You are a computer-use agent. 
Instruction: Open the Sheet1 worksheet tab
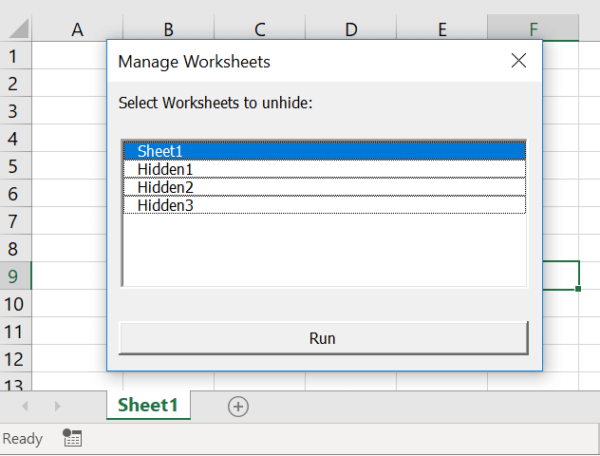coord(148,405)
